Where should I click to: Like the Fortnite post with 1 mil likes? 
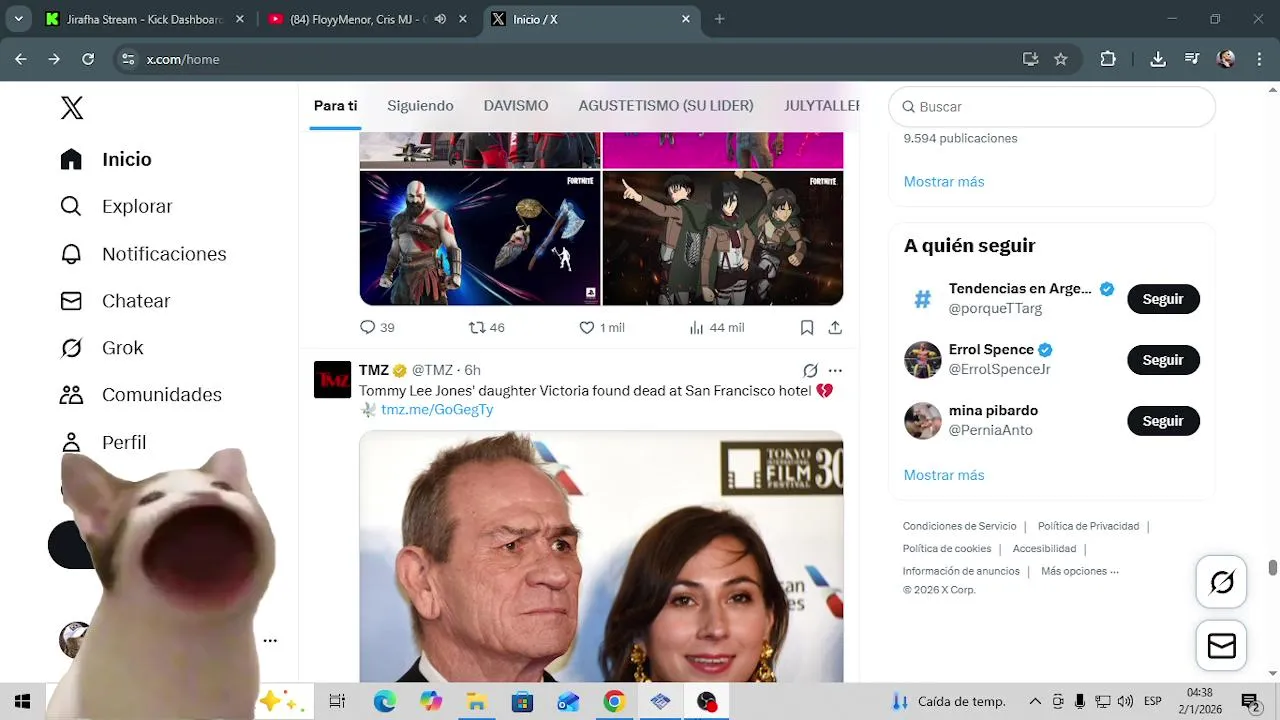[x=602, y=327]
